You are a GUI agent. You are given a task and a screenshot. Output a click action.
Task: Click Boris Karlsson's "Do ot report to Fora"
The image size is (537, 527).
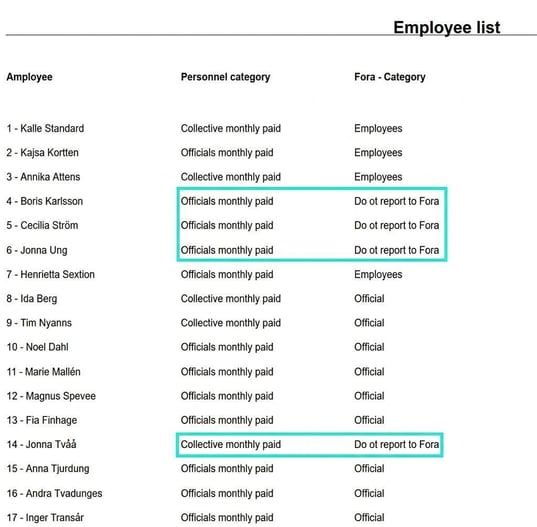click(397, 201)
